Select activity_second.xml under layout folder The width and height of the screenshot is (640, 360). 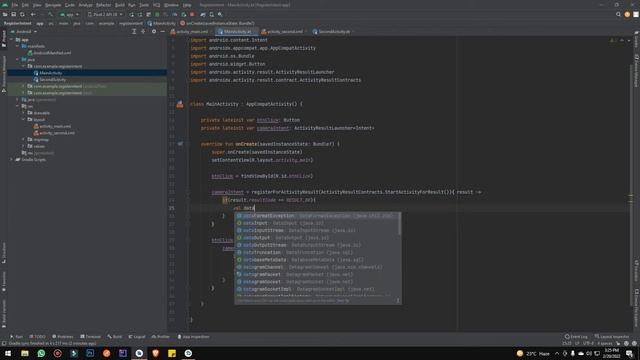pos(57,133)
